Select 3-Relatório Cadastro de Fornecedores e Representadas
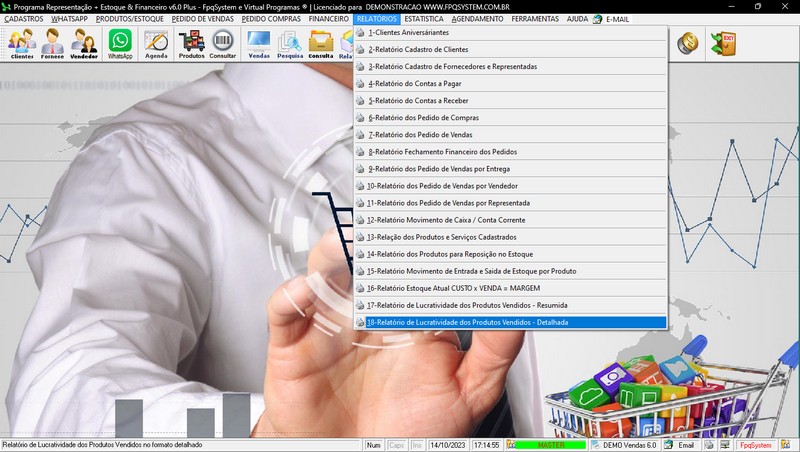This screenshot has width=800, height=452. click(x=510, y=66)
